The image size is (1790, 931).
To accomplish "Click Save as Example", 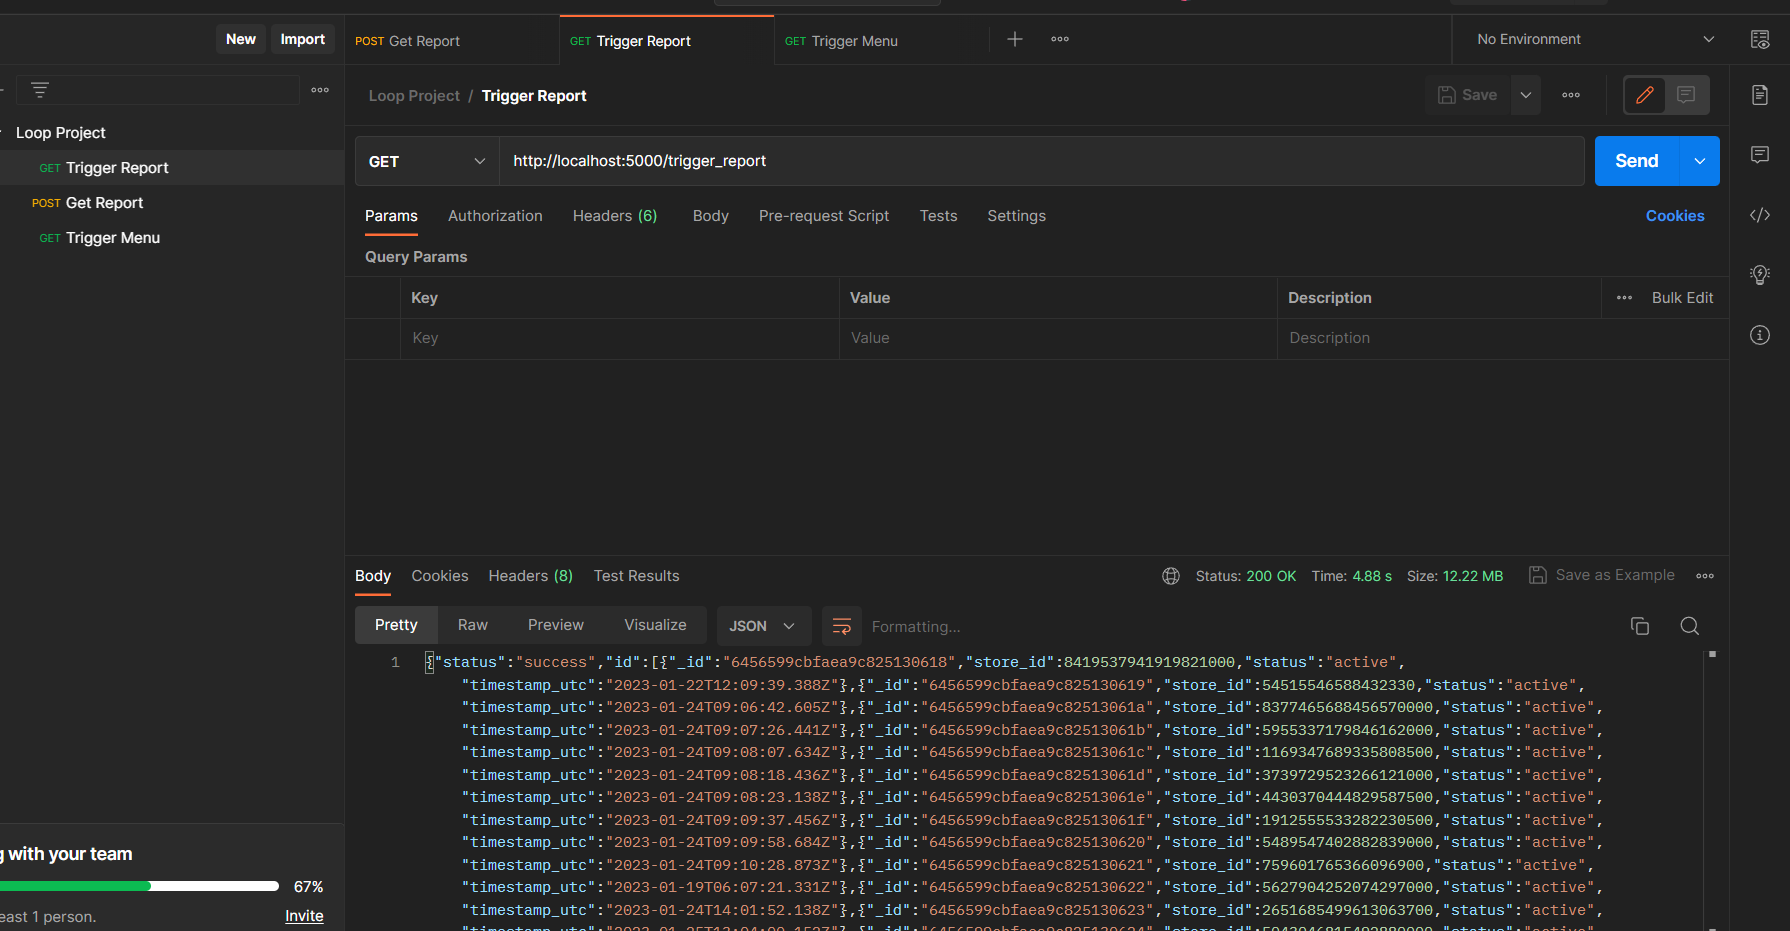I will point(1602,575).
